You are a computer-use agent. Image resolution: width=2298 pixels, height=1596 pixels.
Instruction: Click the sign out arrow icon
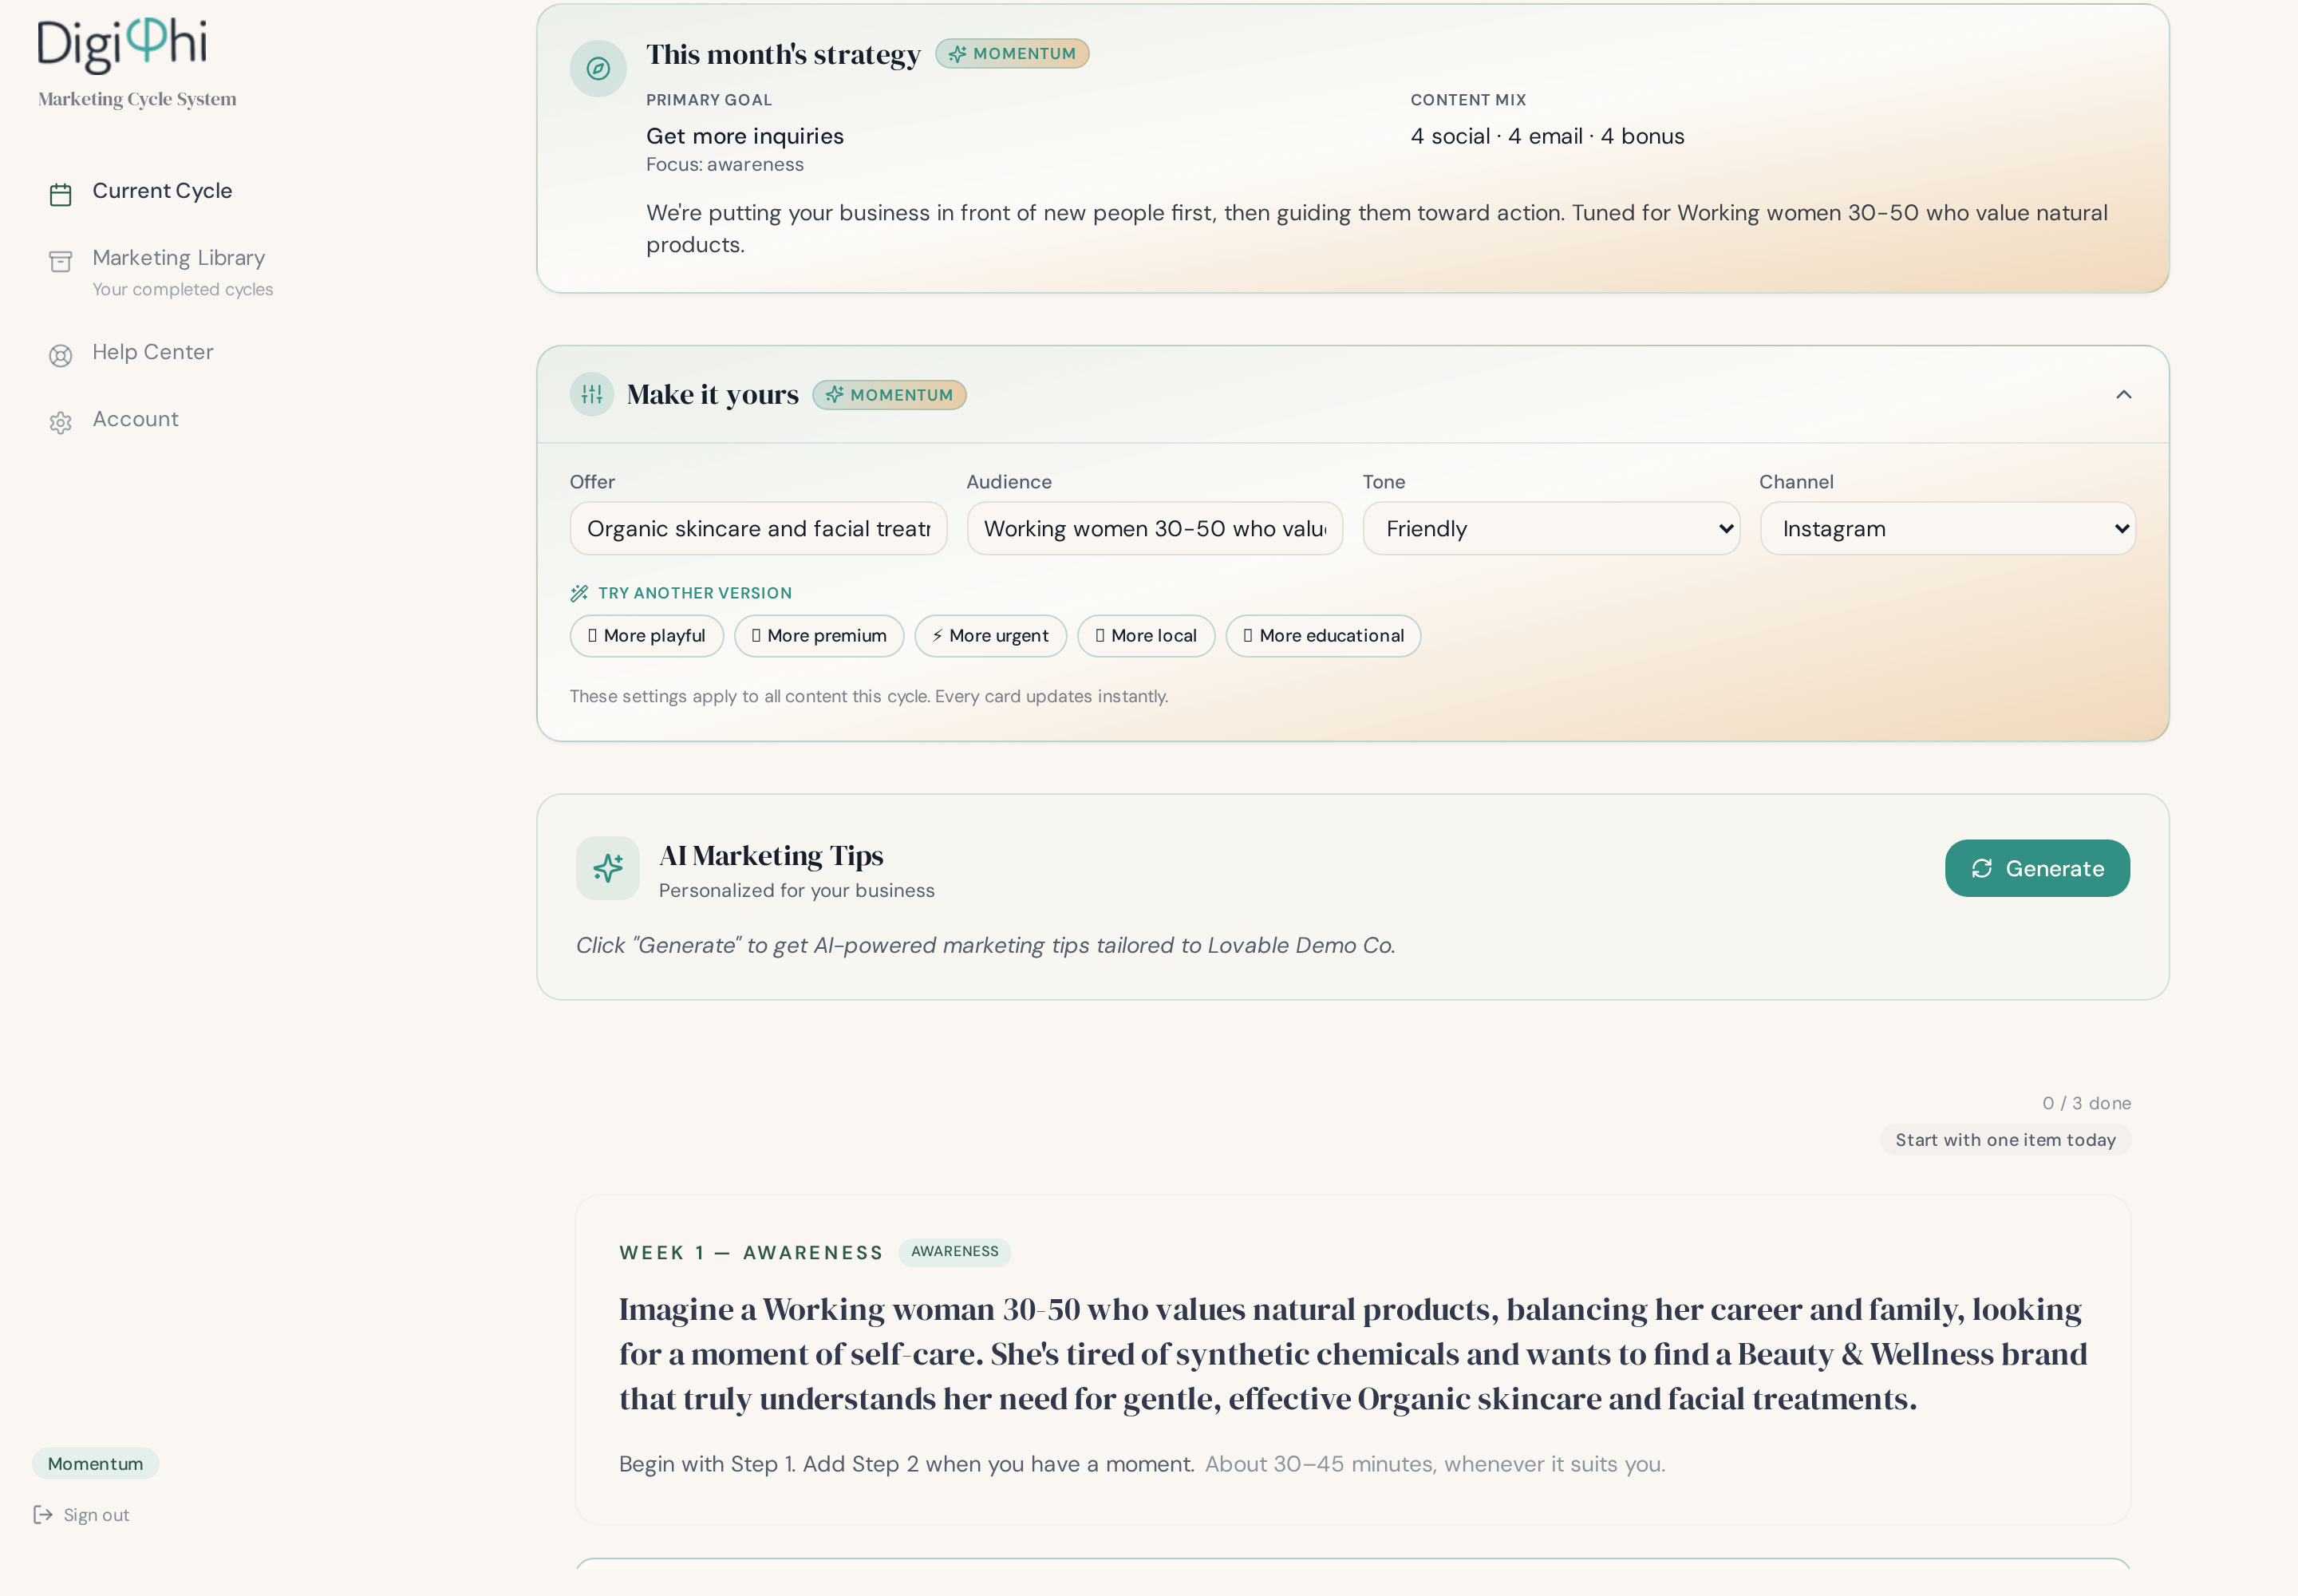coord(43,1514)
